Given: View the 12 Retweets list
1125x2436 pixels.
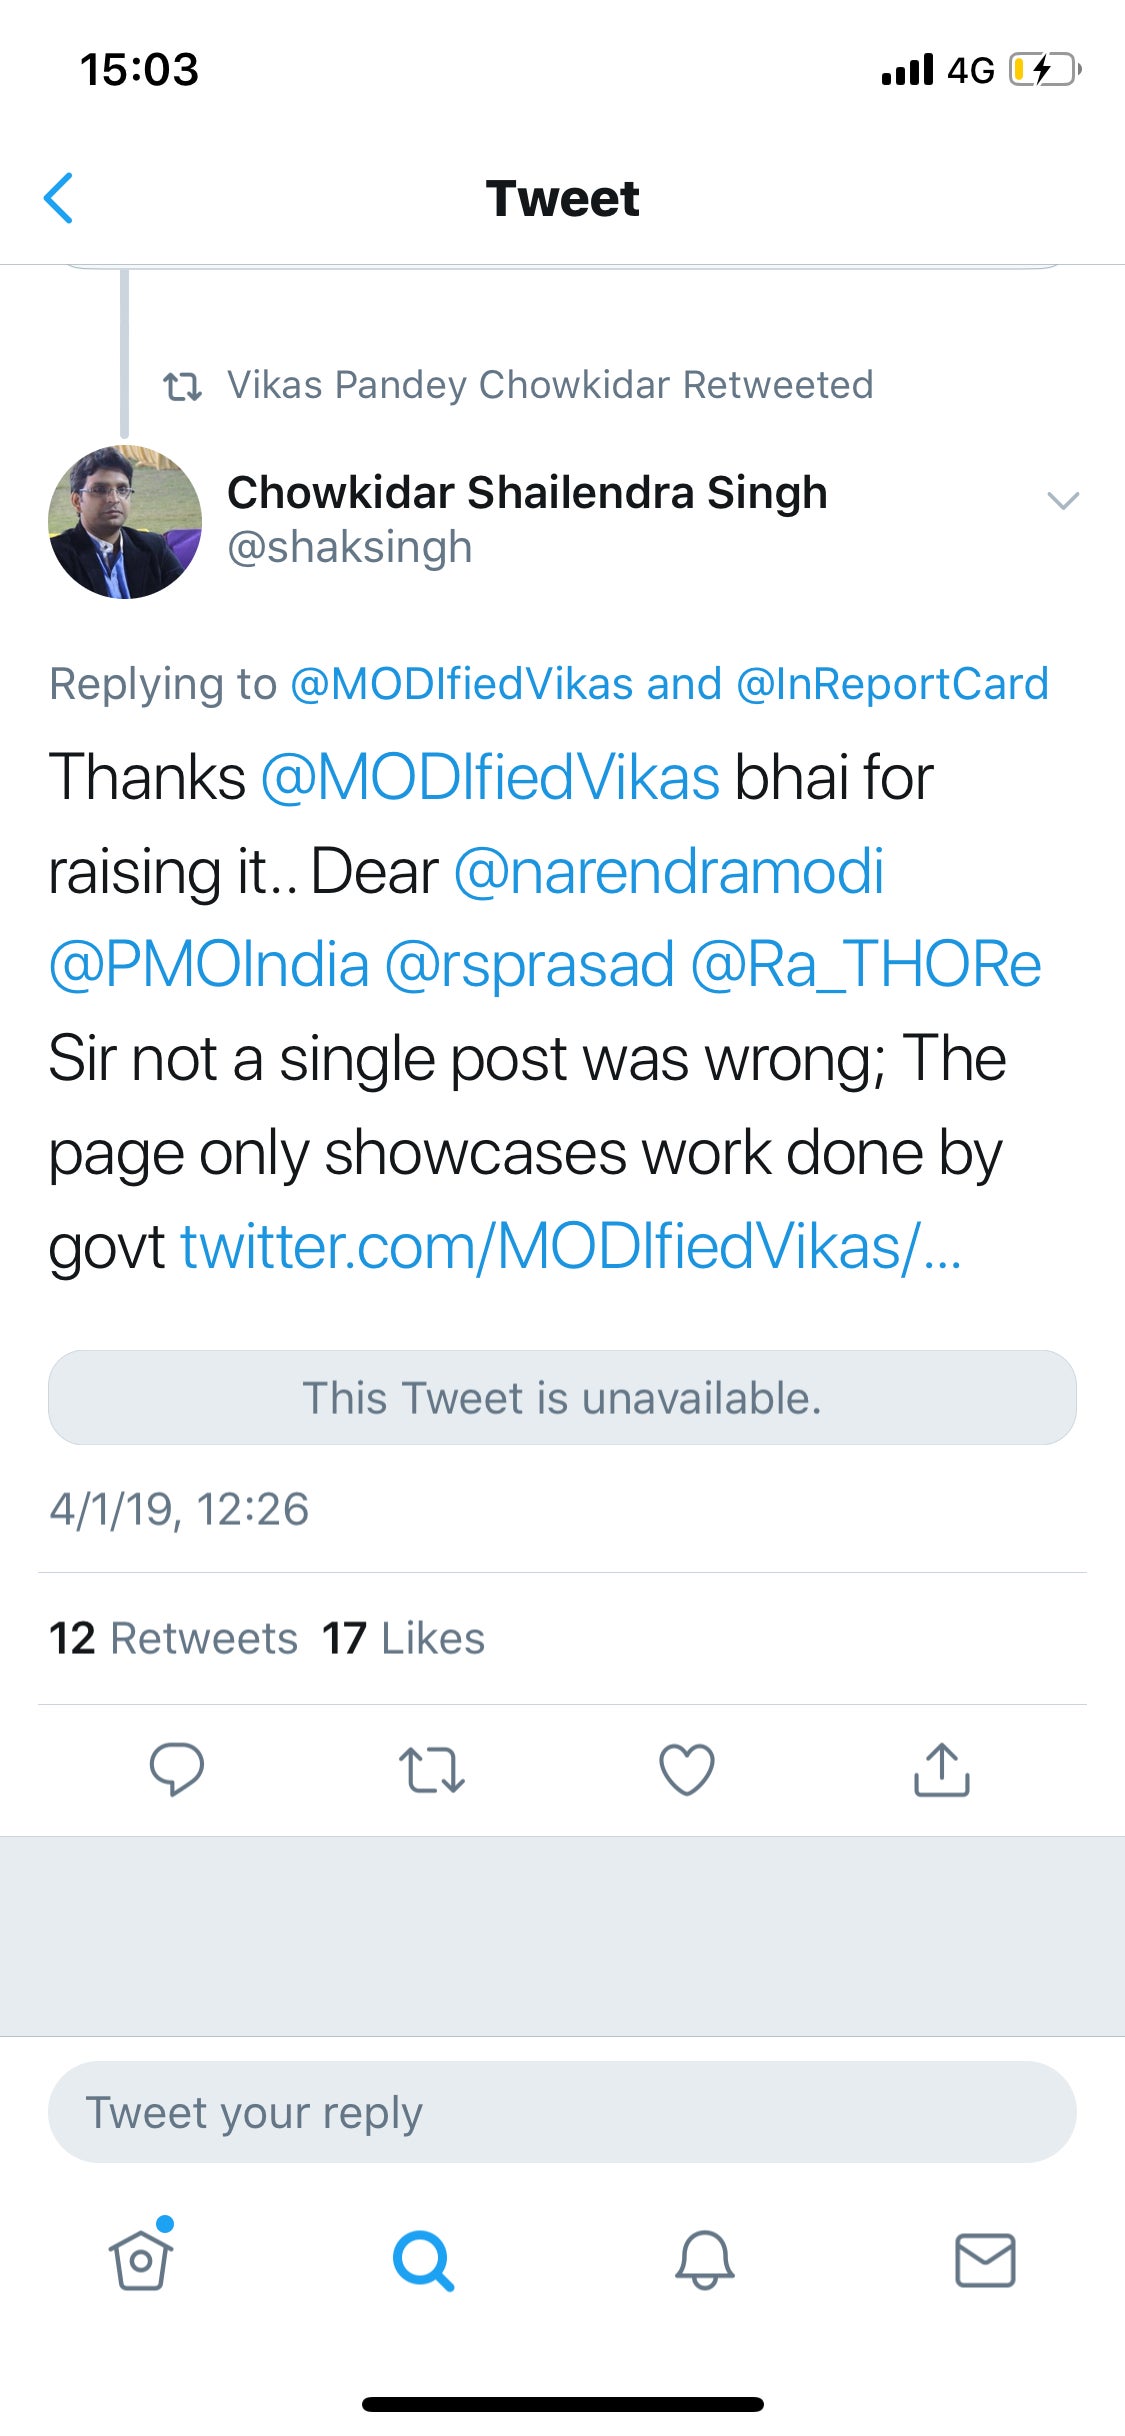Looking at the screenshot, I should tap(173, 1638).
